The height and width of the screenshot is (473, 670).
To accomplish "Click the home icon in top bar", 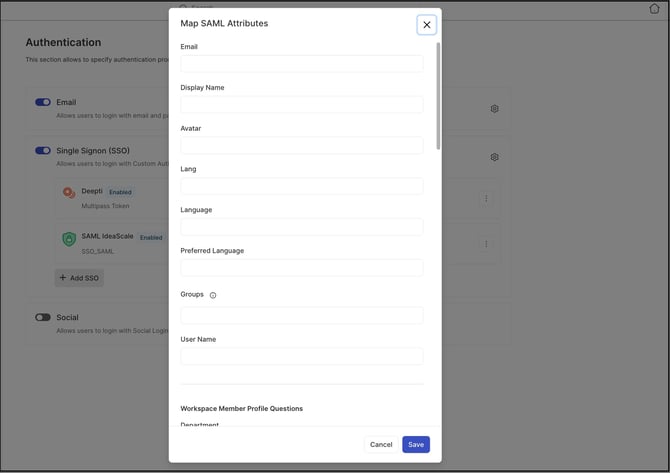I will (655, 8).
